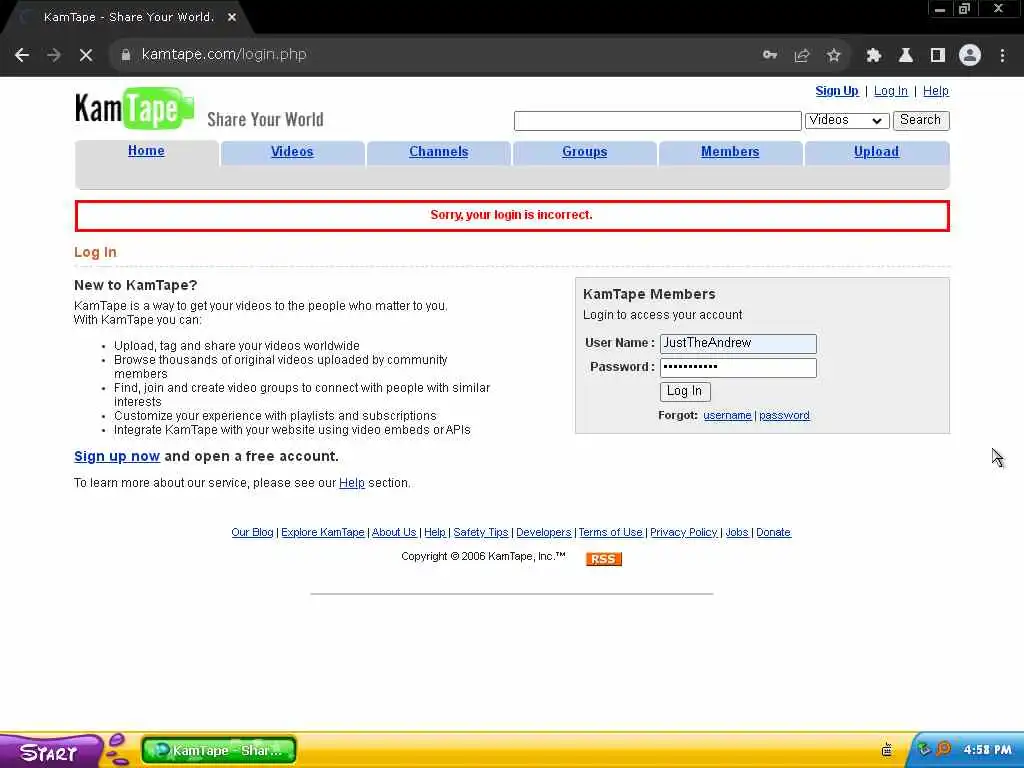Focus the User Name field
The image size is (1024, 768).
(738, 344)
